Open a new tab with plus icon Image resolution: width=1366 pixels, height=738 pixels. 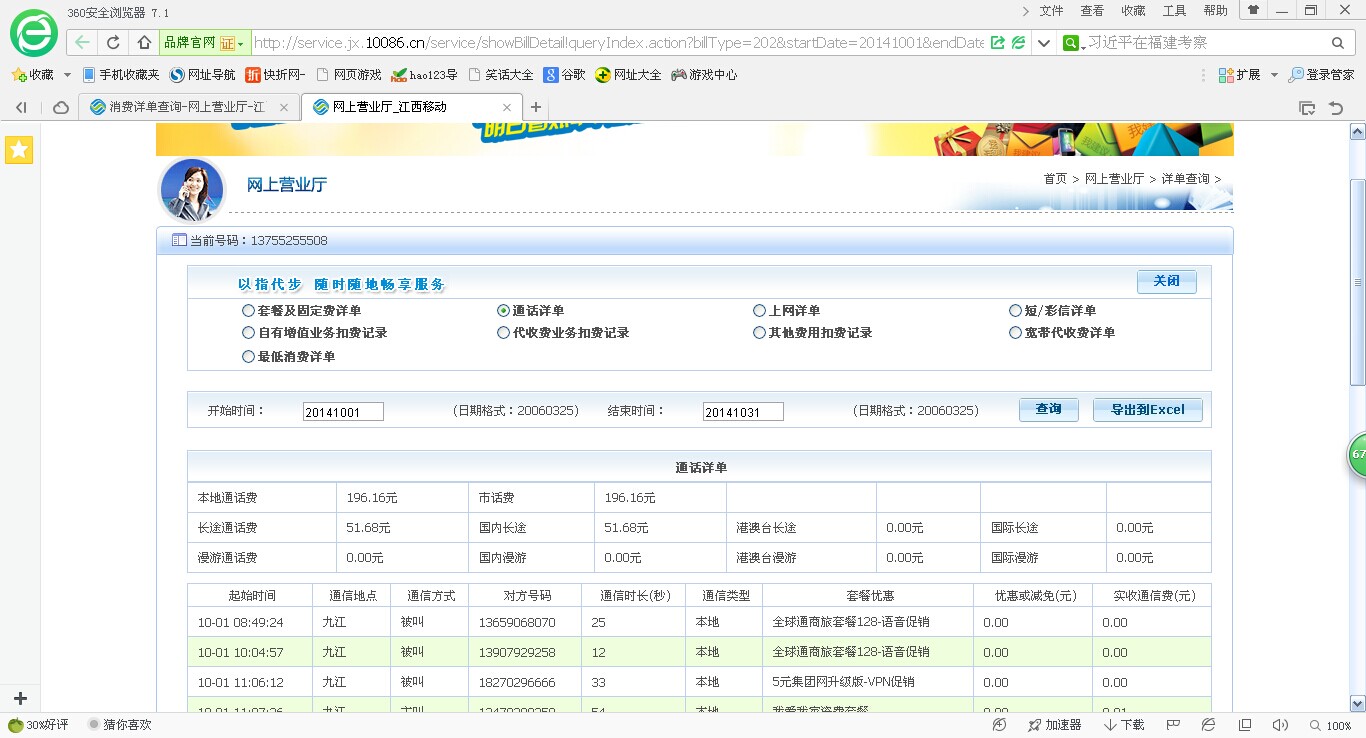[x=536, y=107]
